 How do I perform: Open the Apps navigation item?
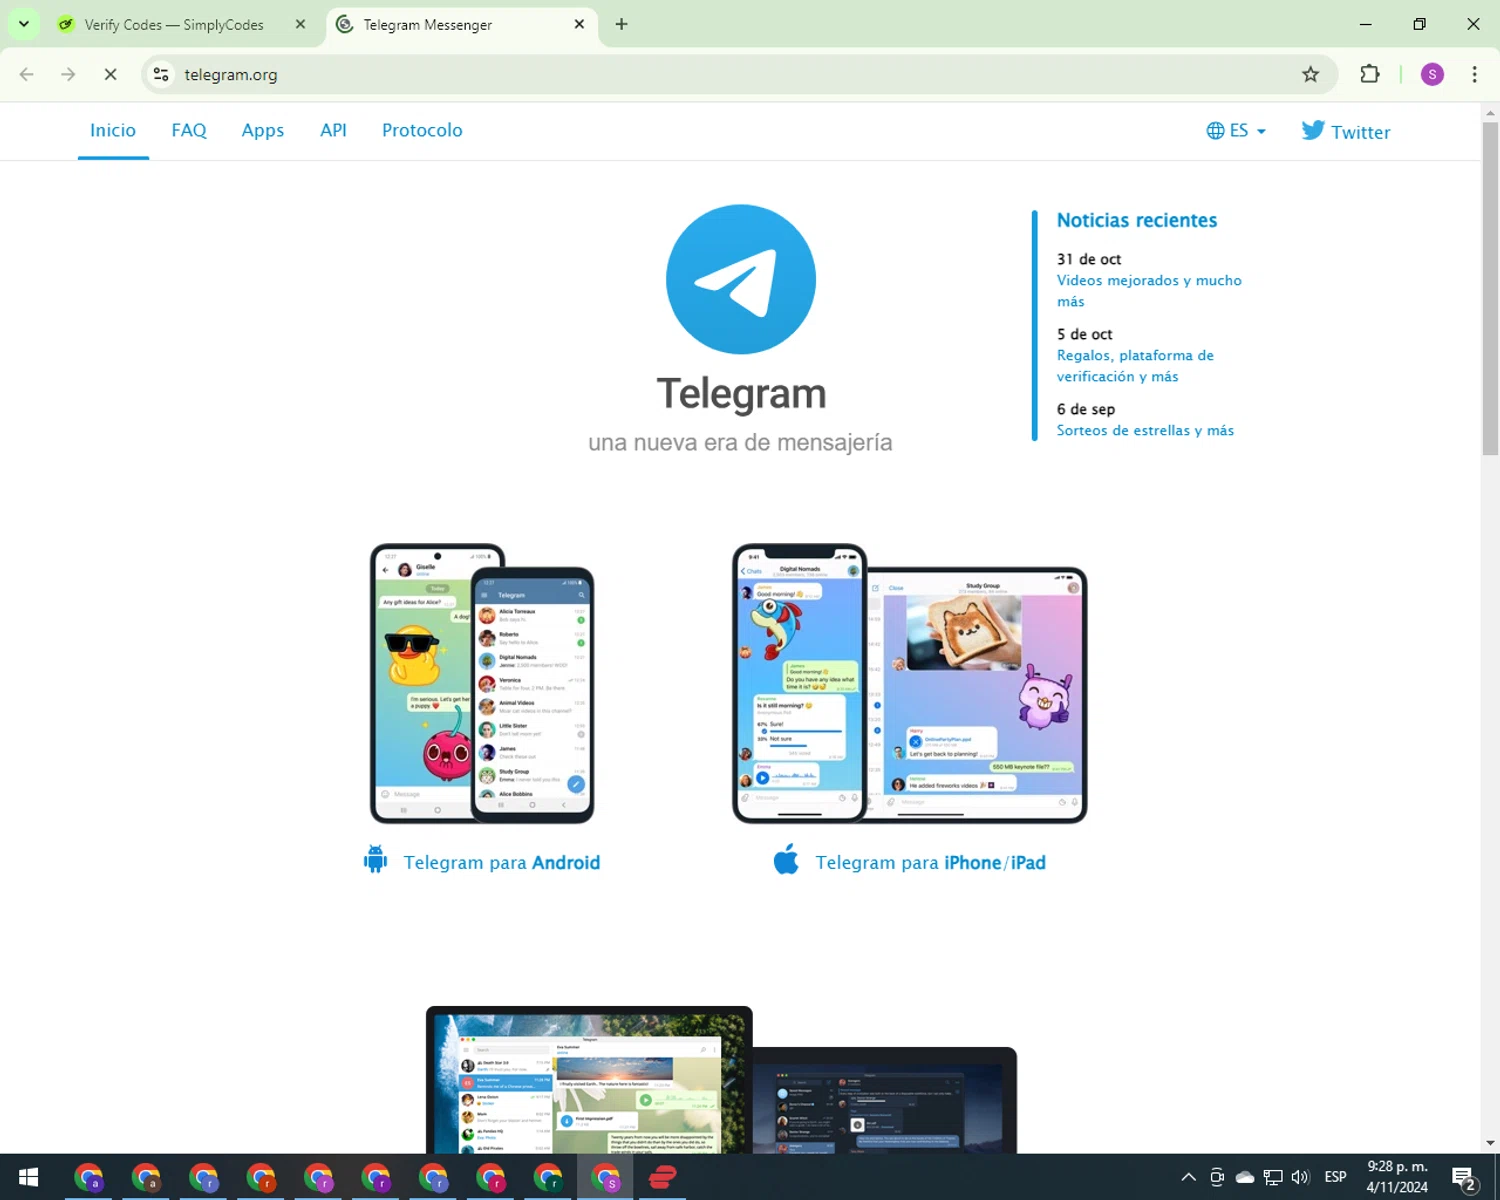pos(263,130)
